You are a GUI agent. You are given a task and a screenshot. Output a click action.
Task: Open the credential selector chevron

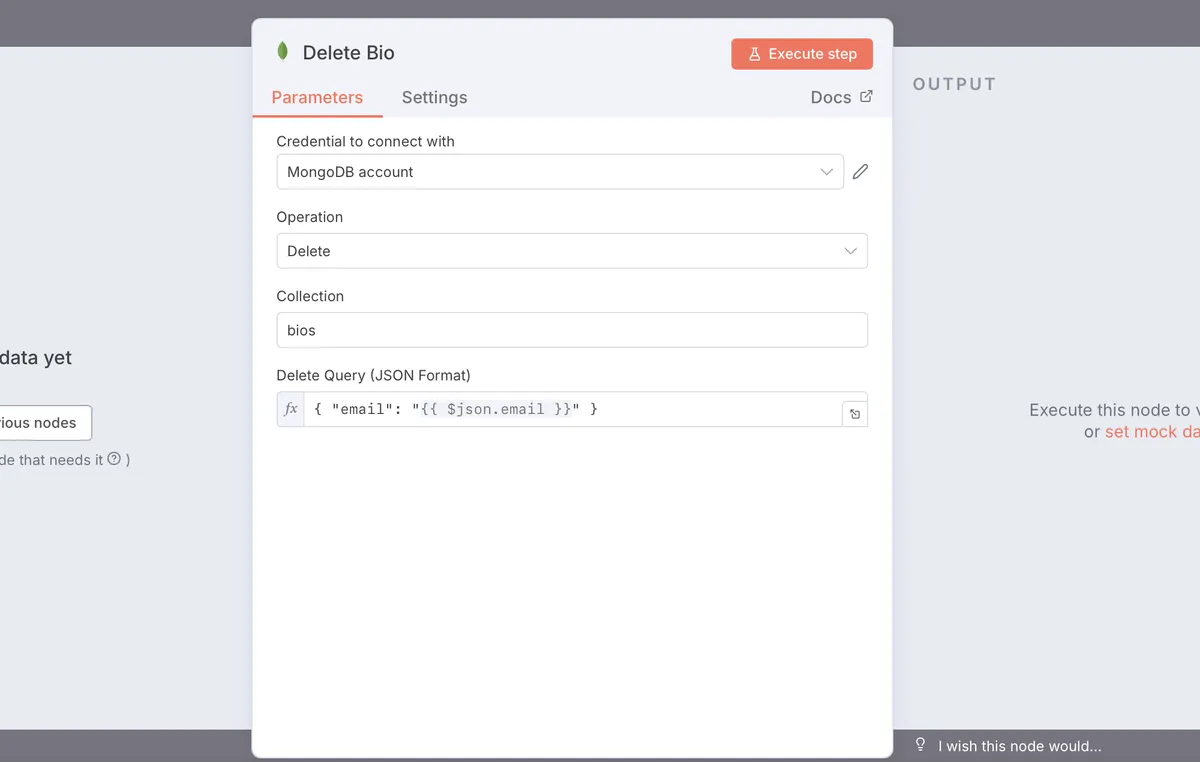[827, 171]
